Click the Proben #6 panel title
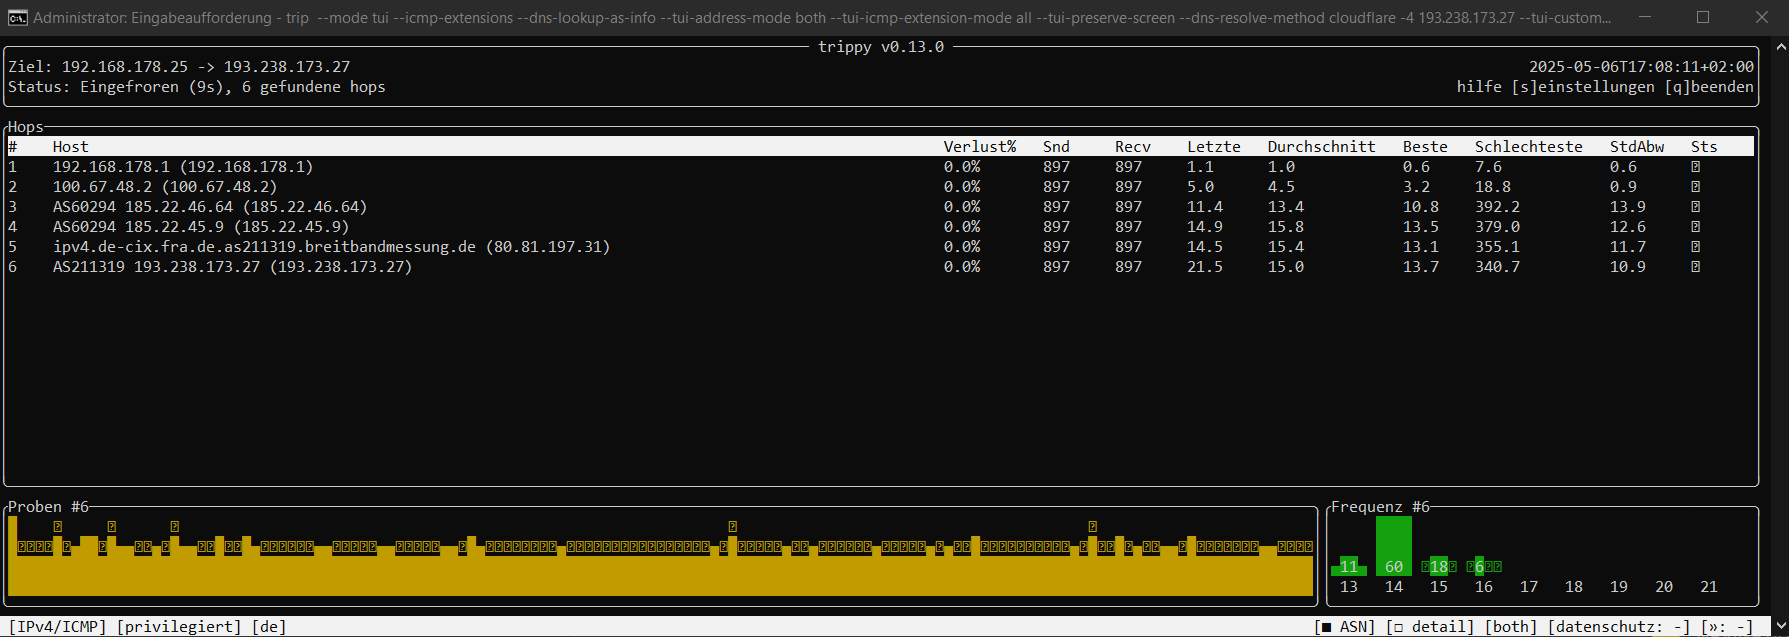This screenshot has height=637, width=1789. tap(48, 507)
